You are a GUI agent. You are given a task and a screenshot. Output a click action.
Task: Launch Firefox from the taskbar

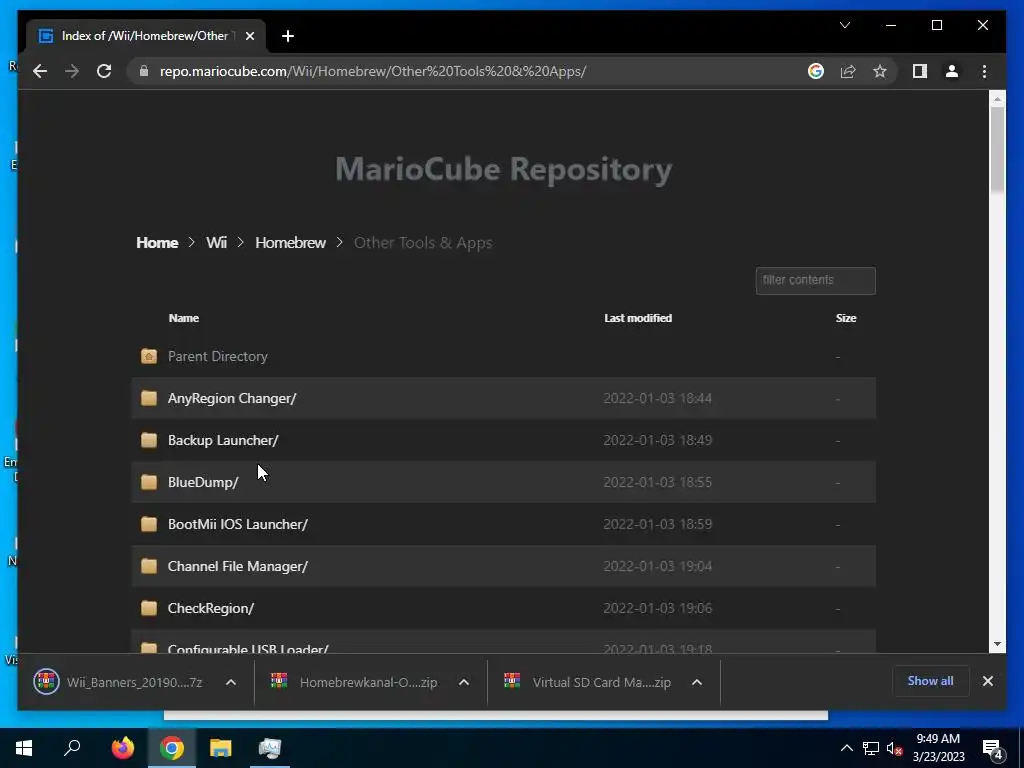click(122, 748)
